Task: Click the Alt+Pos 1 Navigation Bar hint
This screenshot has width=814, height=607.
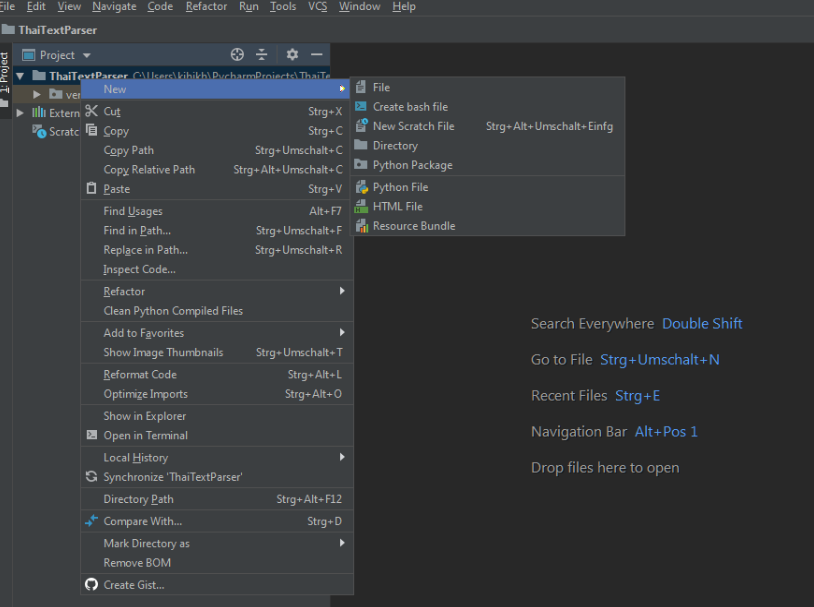Action: coord(666,431)
